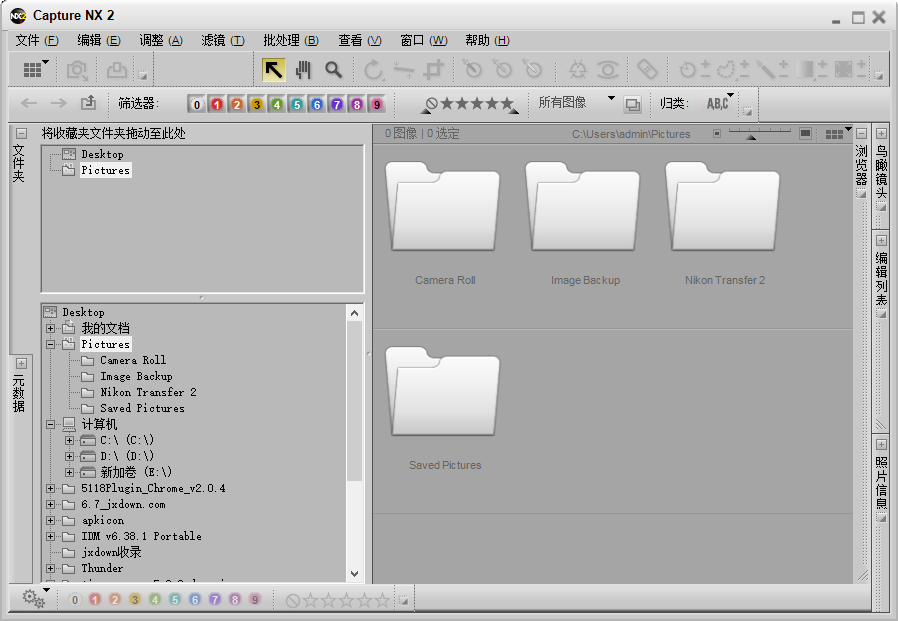Expand the 照片信息 panel on the right
Image resolution: width=898 pixels, height=621 pixels.
(880, 444)
